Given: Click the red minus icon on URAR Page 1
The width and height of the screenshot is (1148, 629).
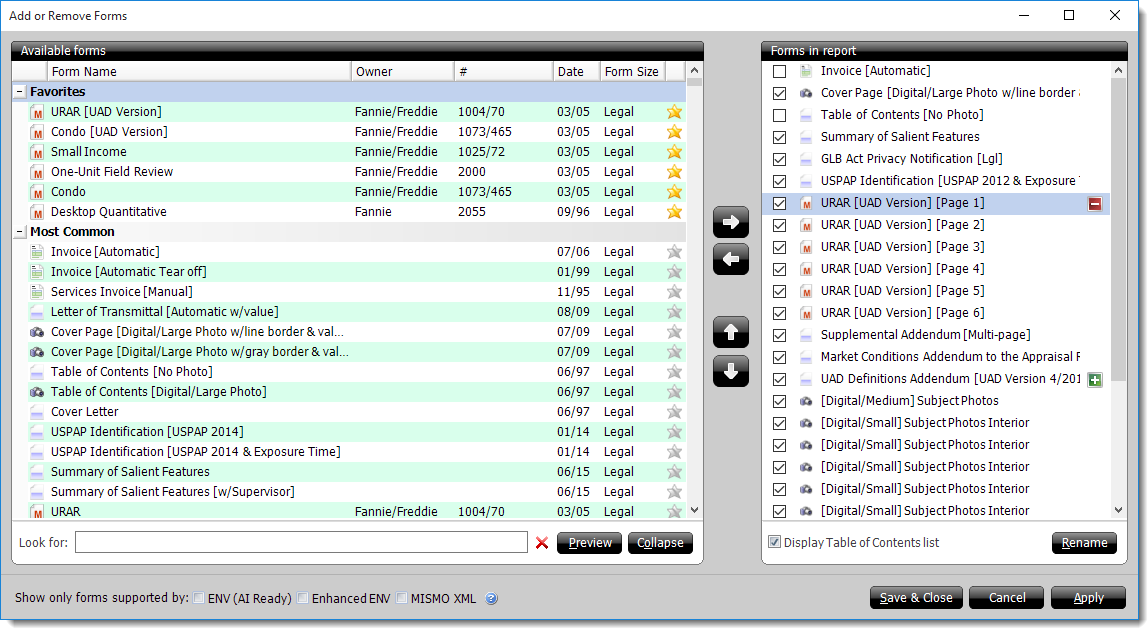Looking at the screenshot, I should coord(1095,204).
